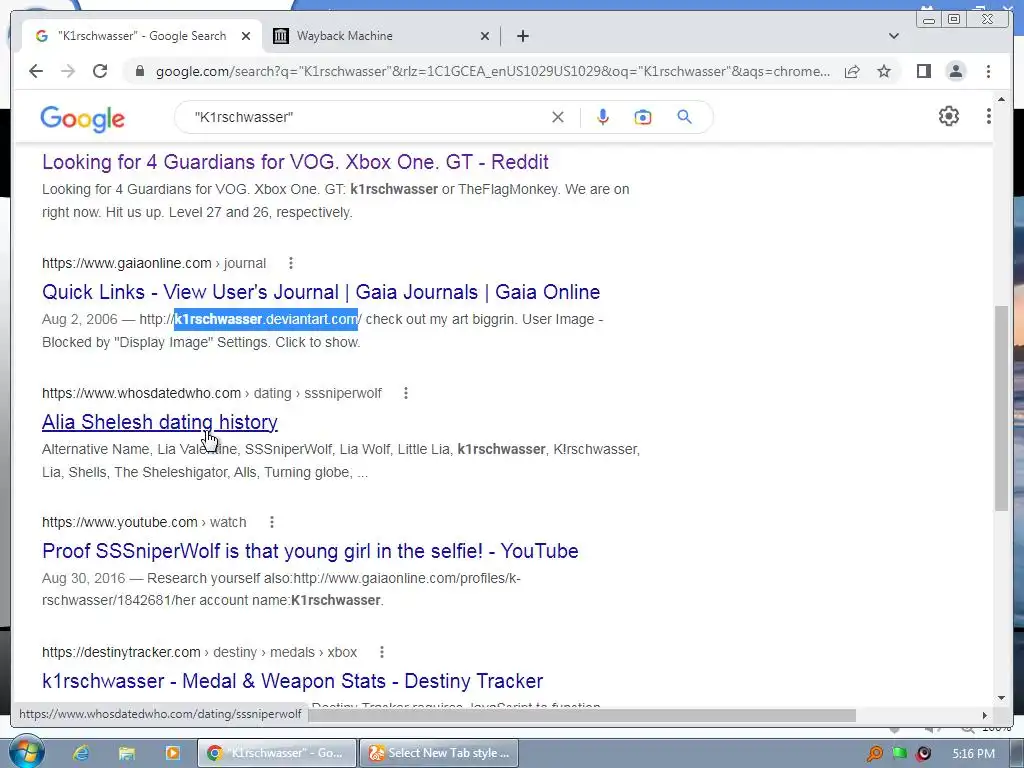Click Chrome K1rschwasser taskbar button

(278, 753)
